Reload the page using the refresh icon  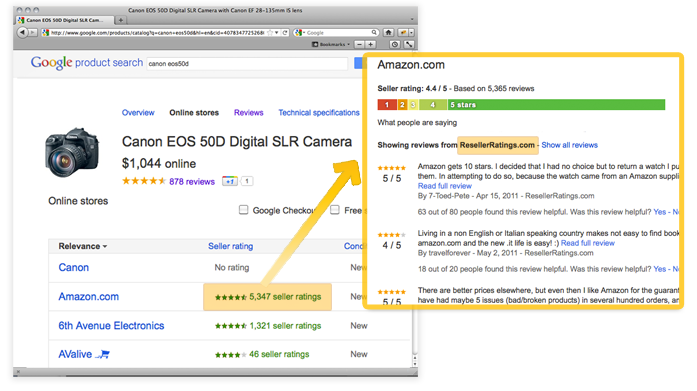point(285,32)
